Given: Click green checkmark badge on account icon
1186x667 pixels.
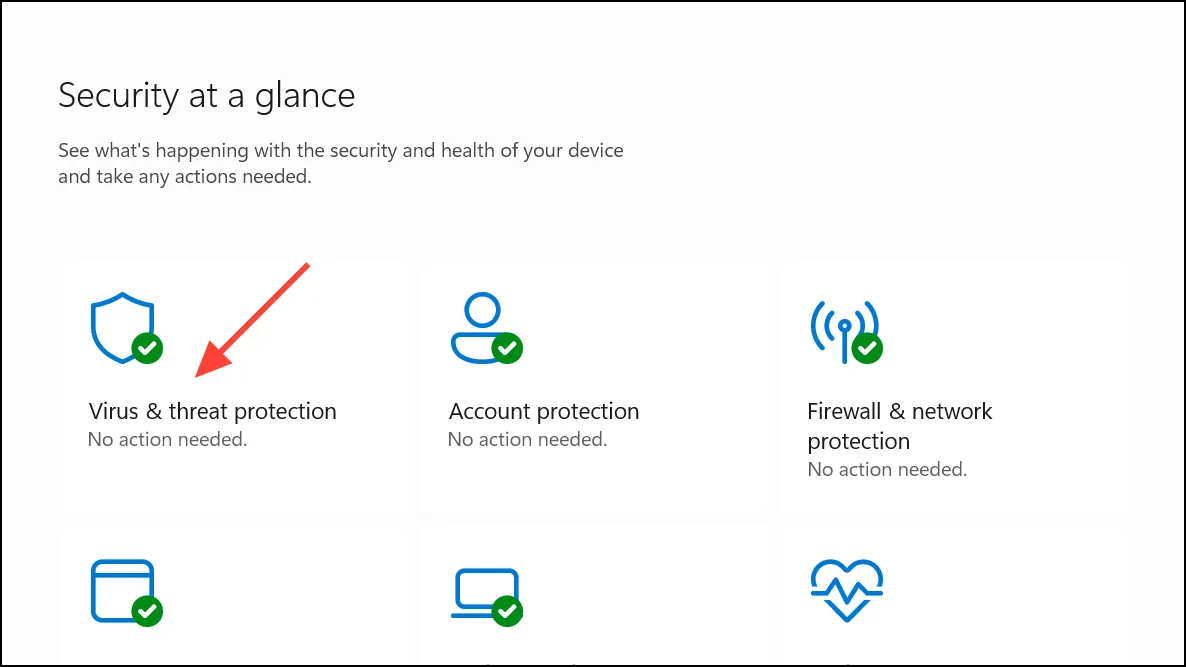Looking at the screenshot, I should [x=508, y=348].
